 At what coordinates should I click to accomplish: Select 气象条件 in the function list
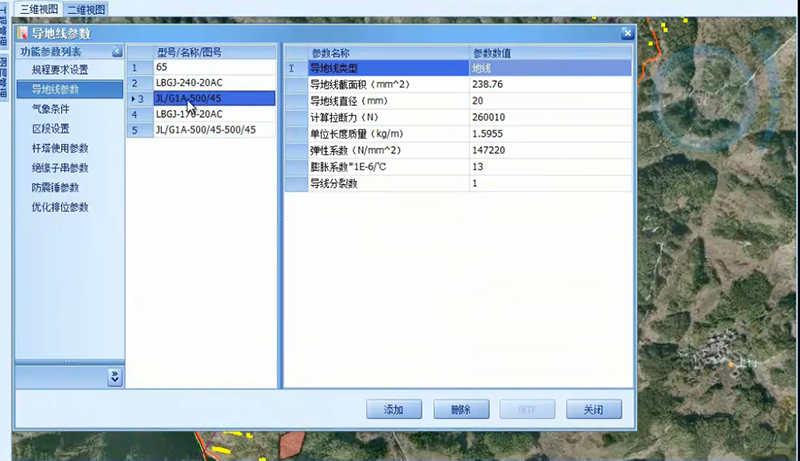(x=51, y=109)
